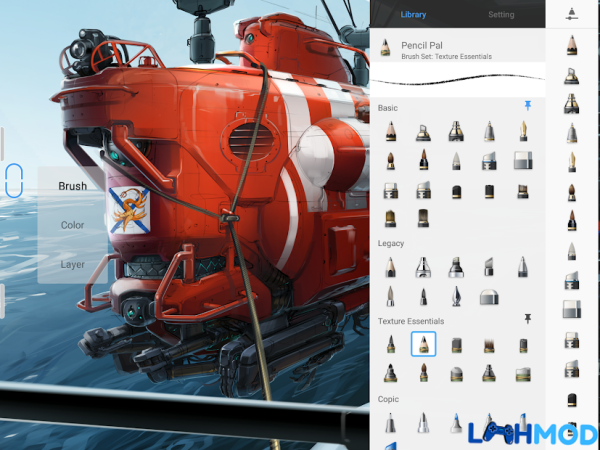Click the 'Brush Set: Texture Essentials' subtitle

pyautogui.click(x=446, y=57)
